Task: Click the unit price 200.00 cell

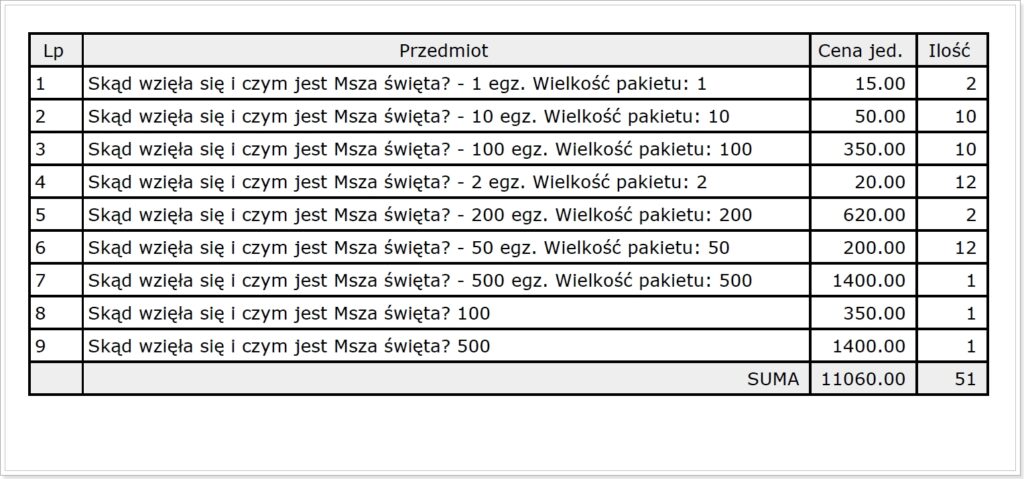Action: 863,248
